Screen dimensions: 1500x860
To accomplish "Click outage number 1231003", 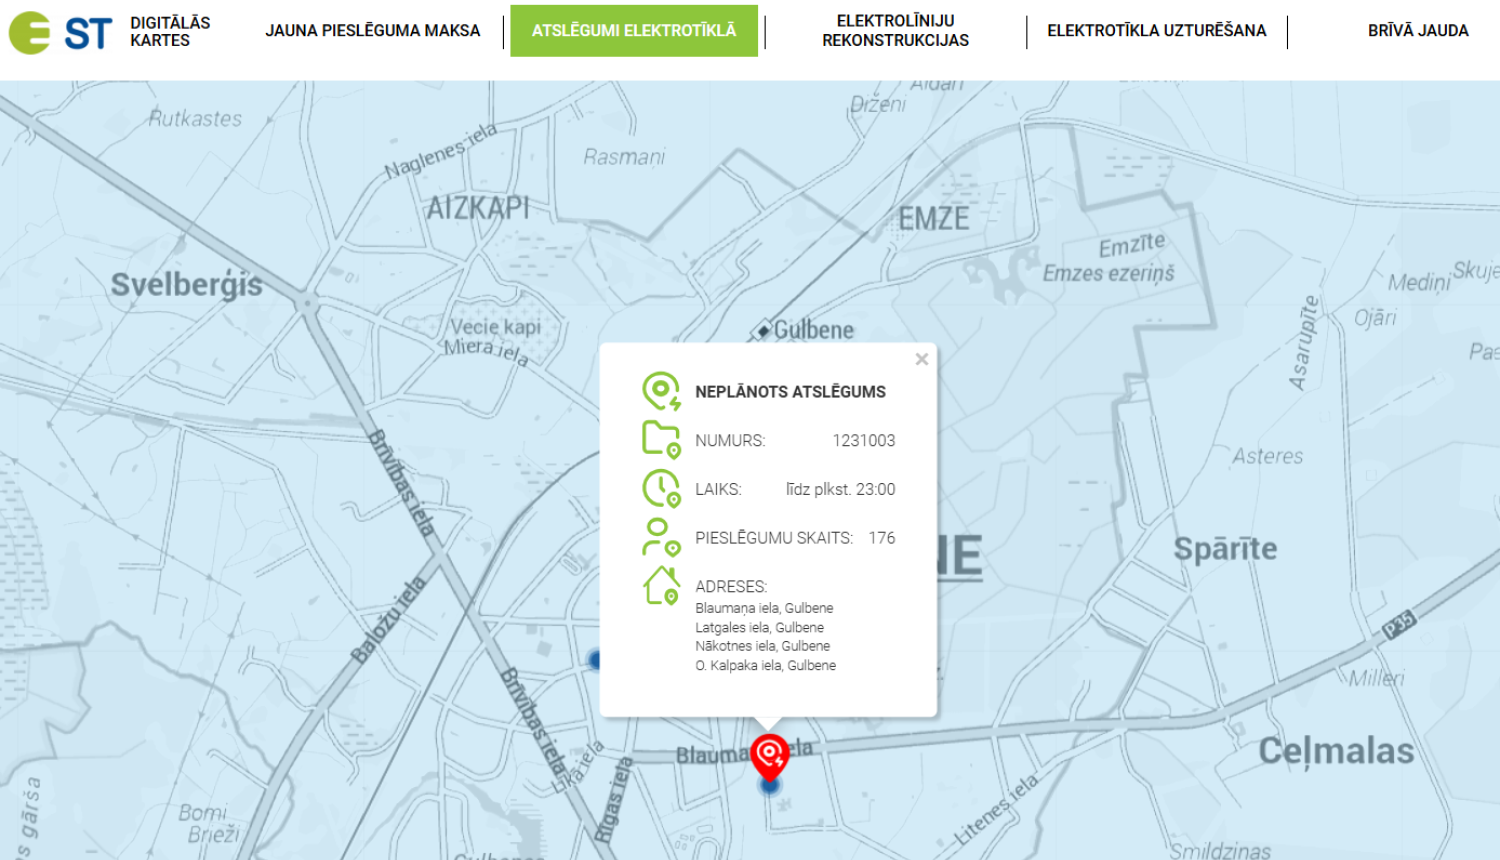I will click(864, 440).
